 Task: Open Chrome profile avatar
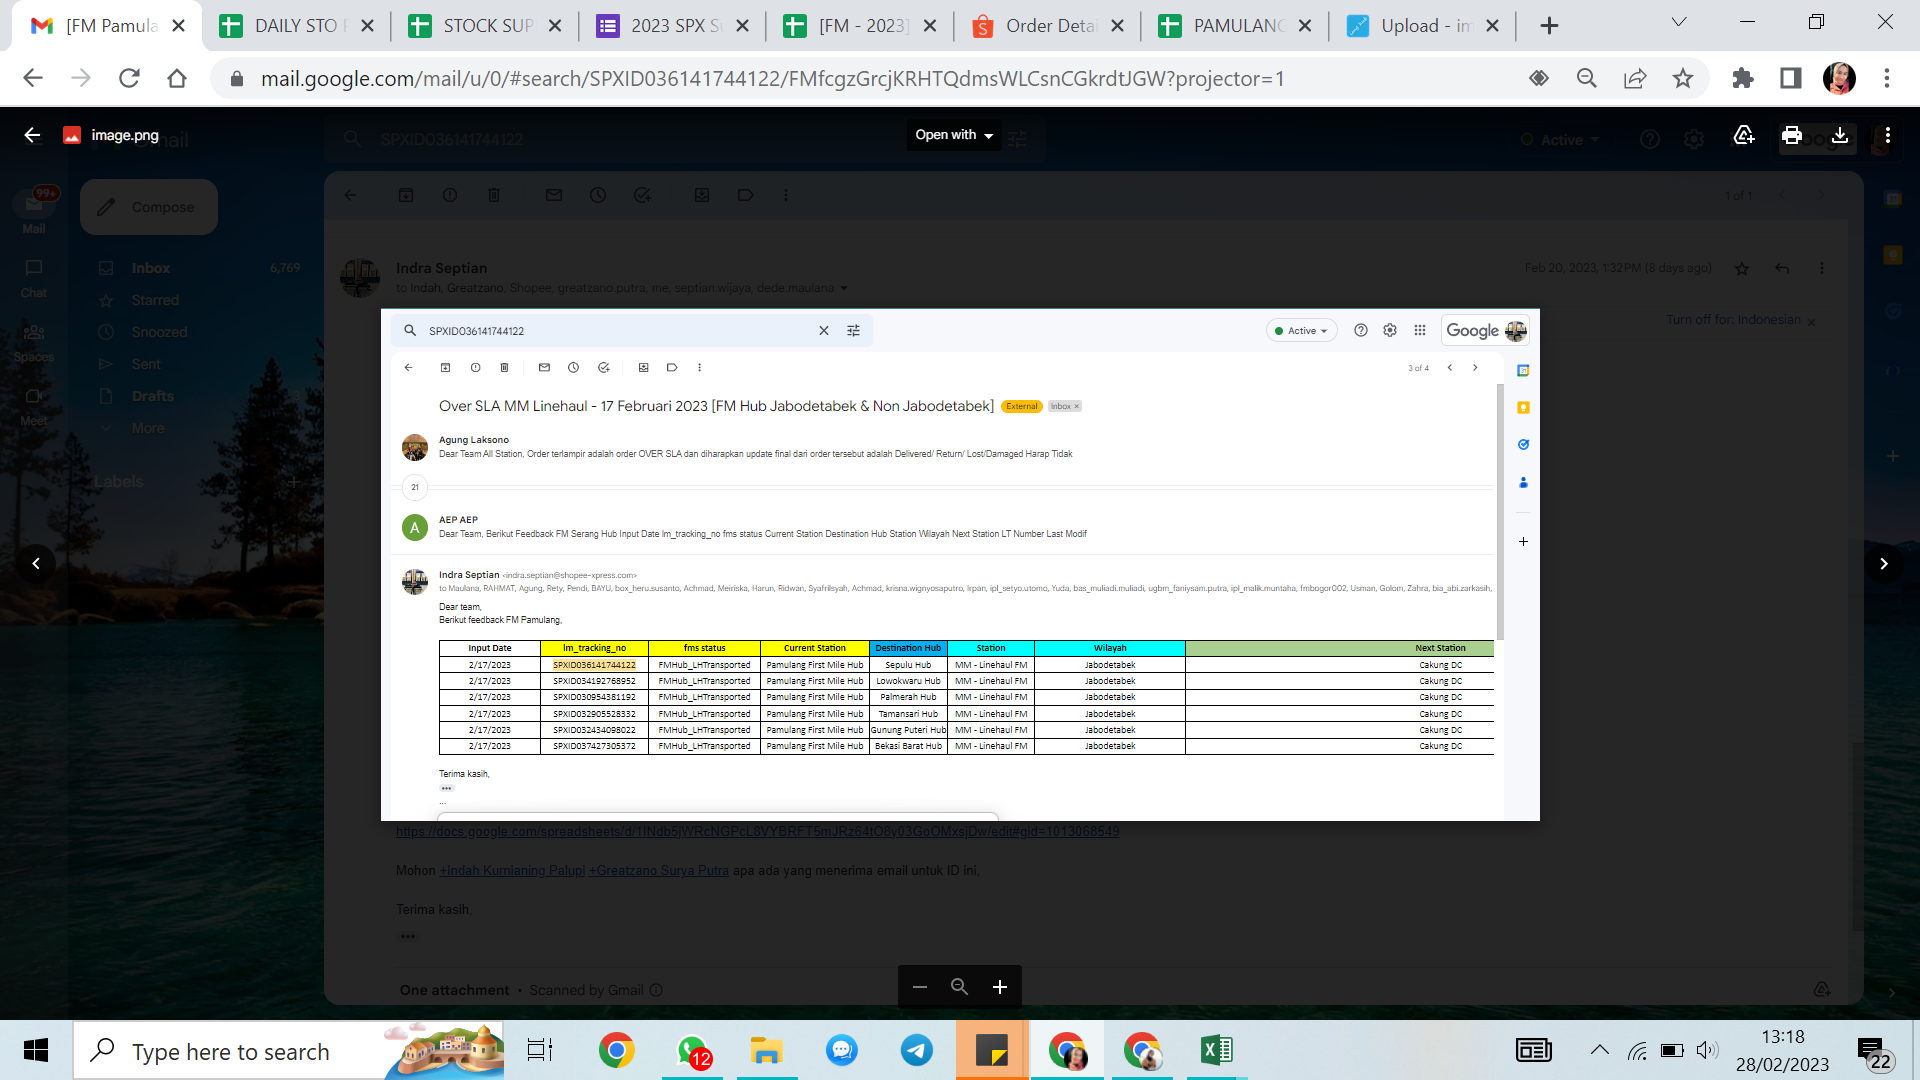(1839, 78)
